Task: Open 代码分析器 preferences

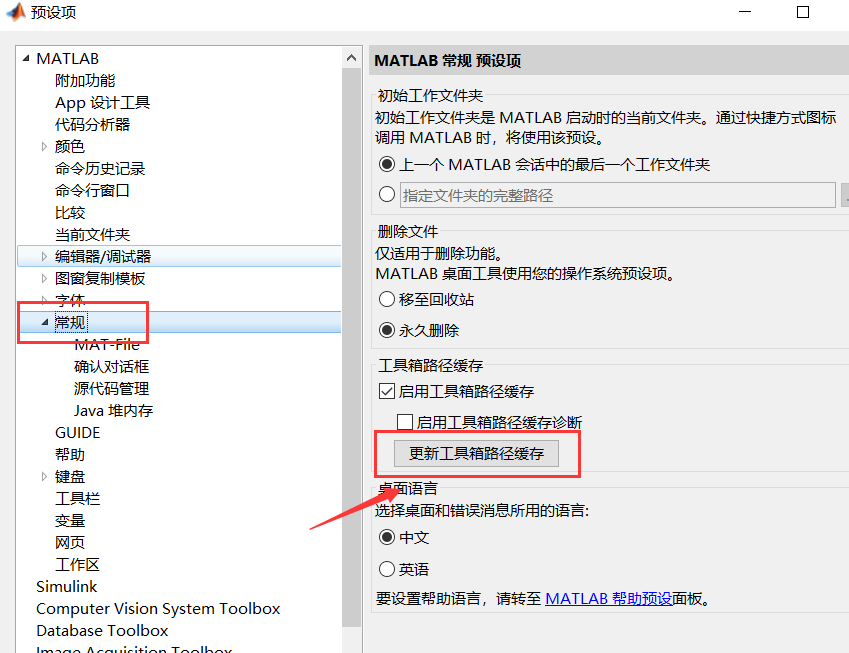Action: 93,125
